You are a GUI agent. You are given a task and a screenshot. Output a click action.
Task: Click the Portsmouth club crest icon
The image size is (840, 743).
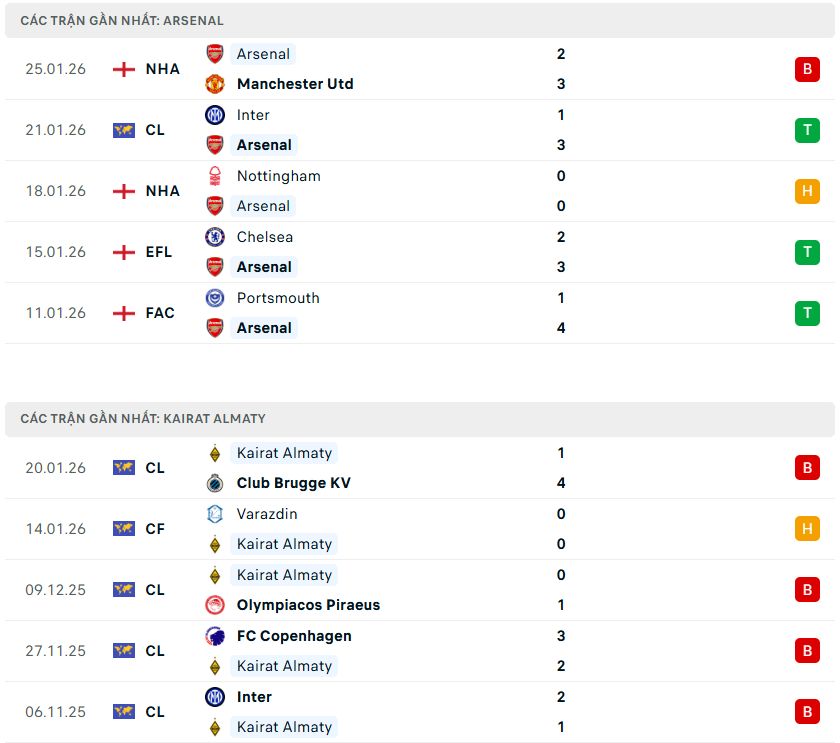point(215,298)
